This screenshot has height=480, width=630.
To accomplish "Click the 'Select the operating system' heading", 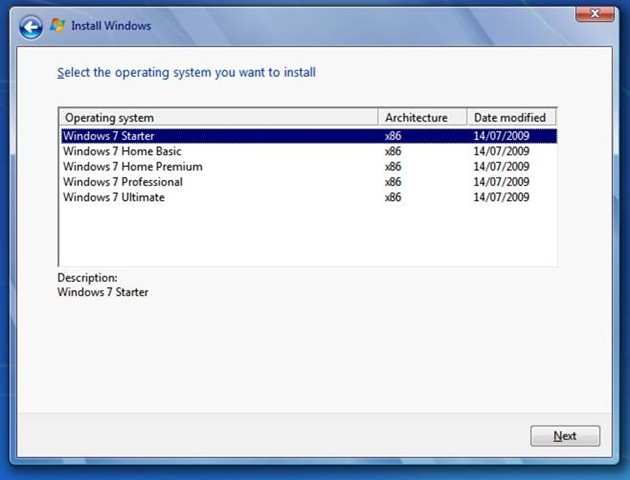I will [x=186, y=73].
